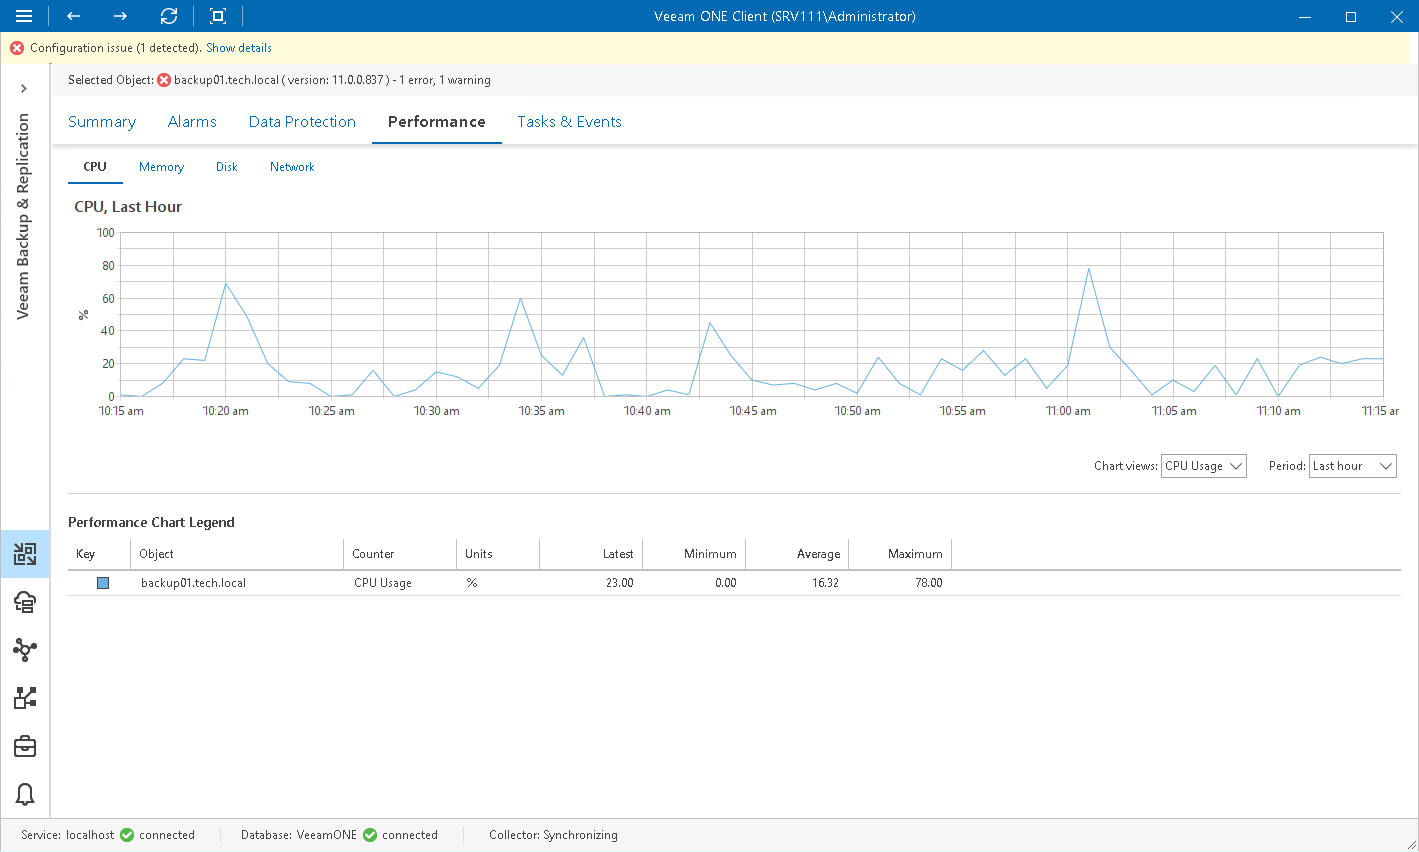Select the Performance tab
Screen dimensions: 1419x852
pyautogui.click(x=437, y=122)
